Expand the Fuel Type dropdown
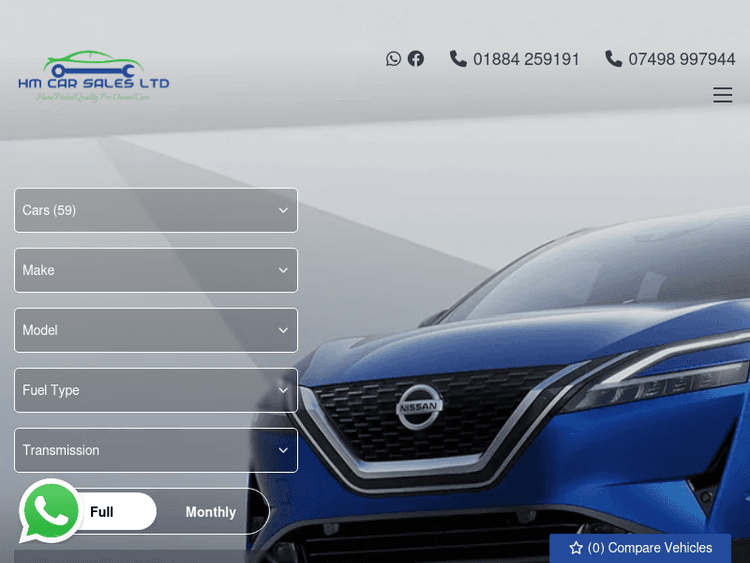750x563 pixels. [156, 390]
